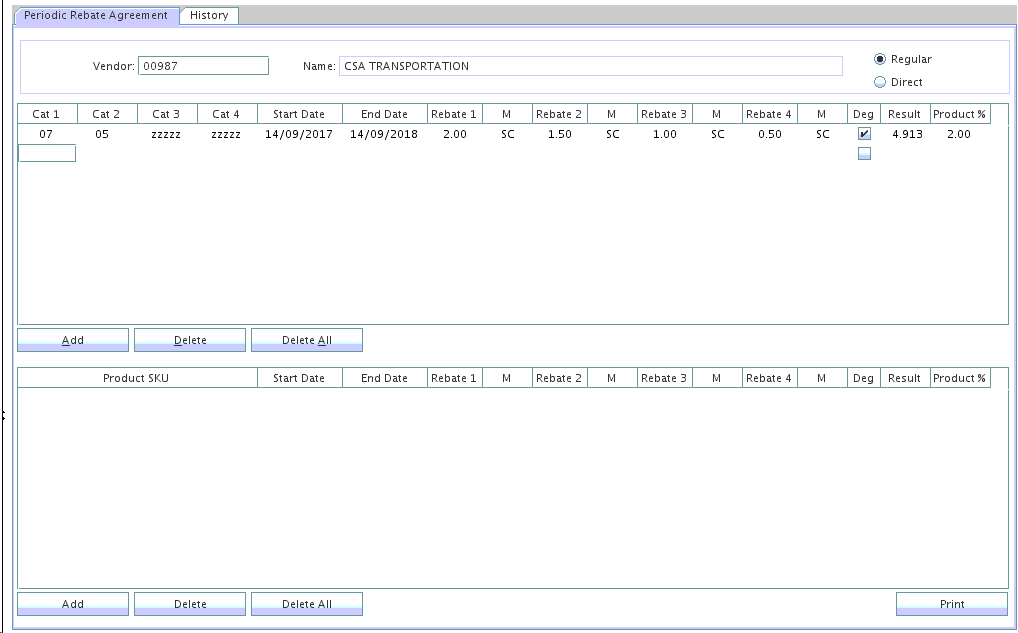The image size is (1018, 633).
Task: Click the Product SKU column header
Action: click(136, 378)
